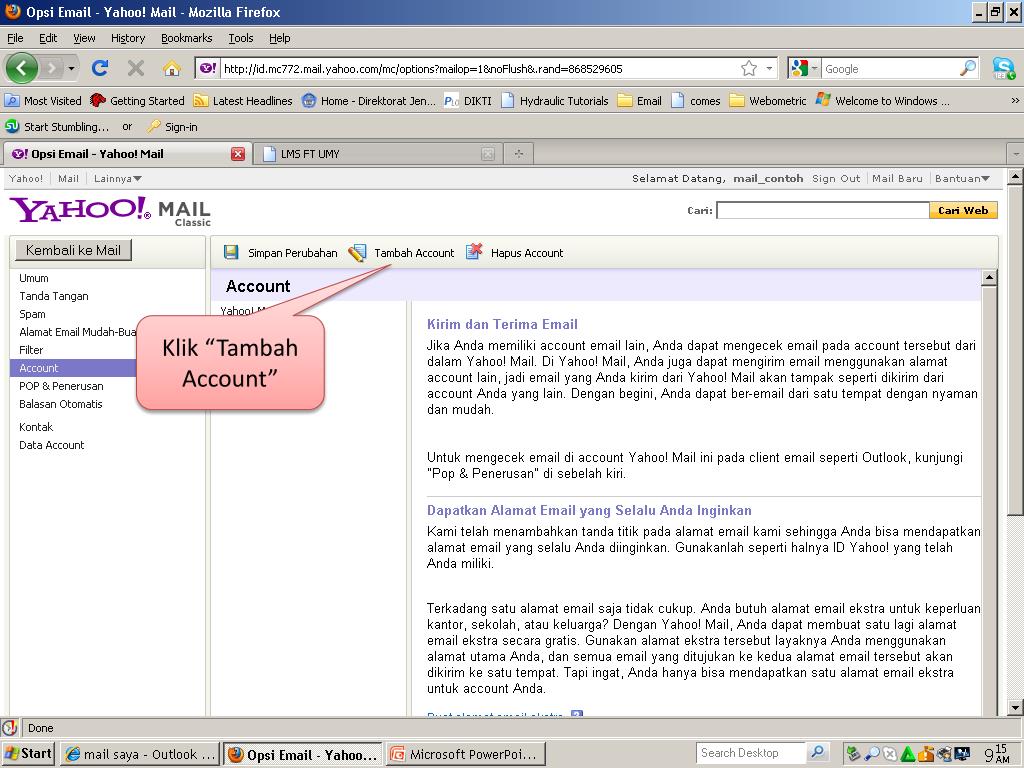Open Most Visited bookmarks folder
Viewport: 1024px width, 768px height.
pyautogui.click(x=43, y=101)
